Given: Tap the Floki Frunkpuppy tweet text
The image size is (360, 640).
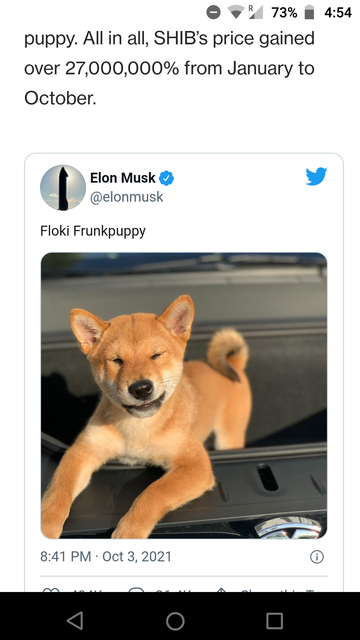Looking at the screenshot, I should click(x=93, y=231).
